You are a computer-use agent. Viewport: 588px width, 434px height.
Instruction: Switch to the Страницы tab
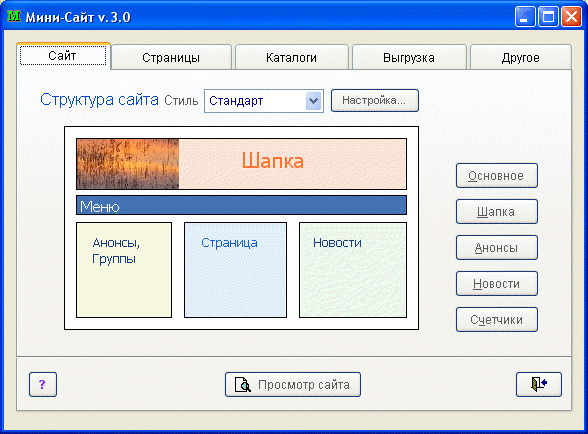pyautogui.click(x=171, y=57)
